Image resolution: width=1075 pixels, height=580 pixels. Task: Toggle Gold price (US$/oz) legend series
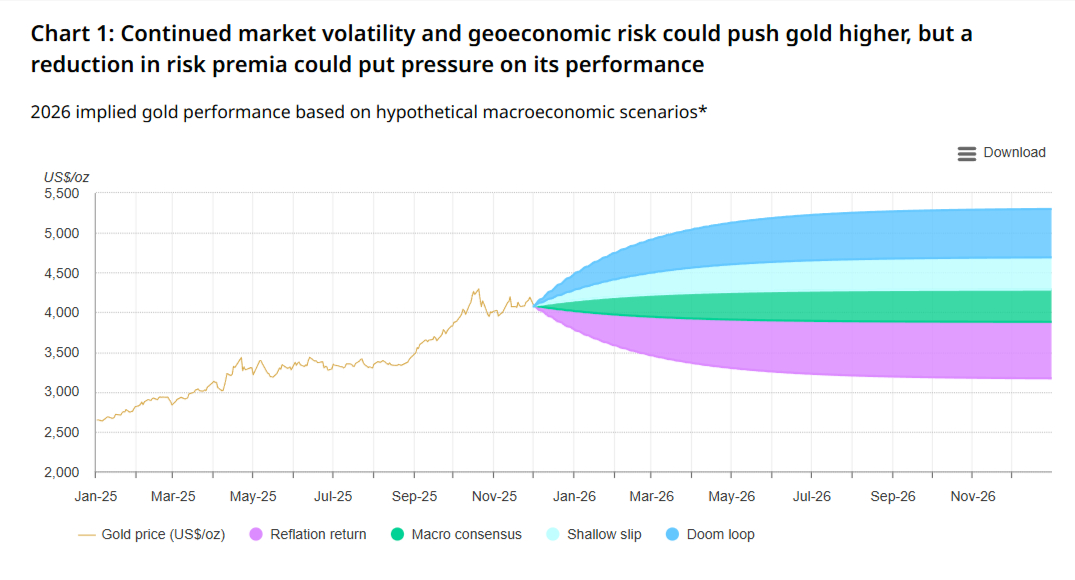(163, 534)
